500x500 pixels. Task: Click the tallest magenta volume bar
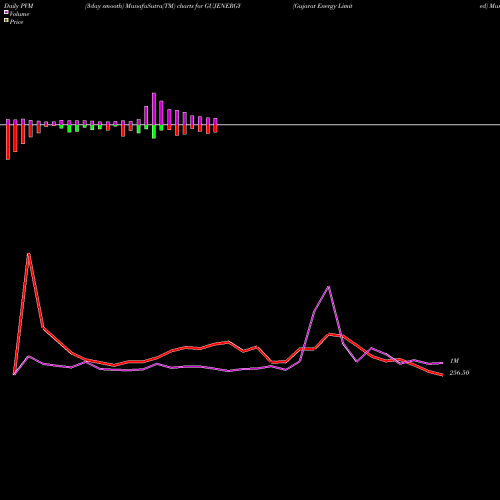[x=154, y=109]
